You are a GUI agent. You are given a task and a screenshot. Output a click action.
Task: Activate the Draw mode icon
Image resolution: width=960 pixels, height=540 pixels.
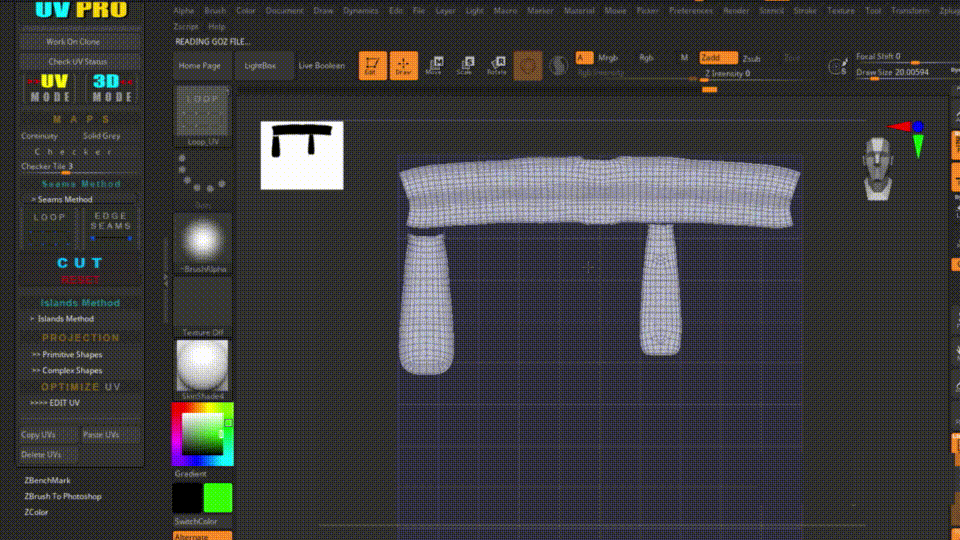pos(403,66)
